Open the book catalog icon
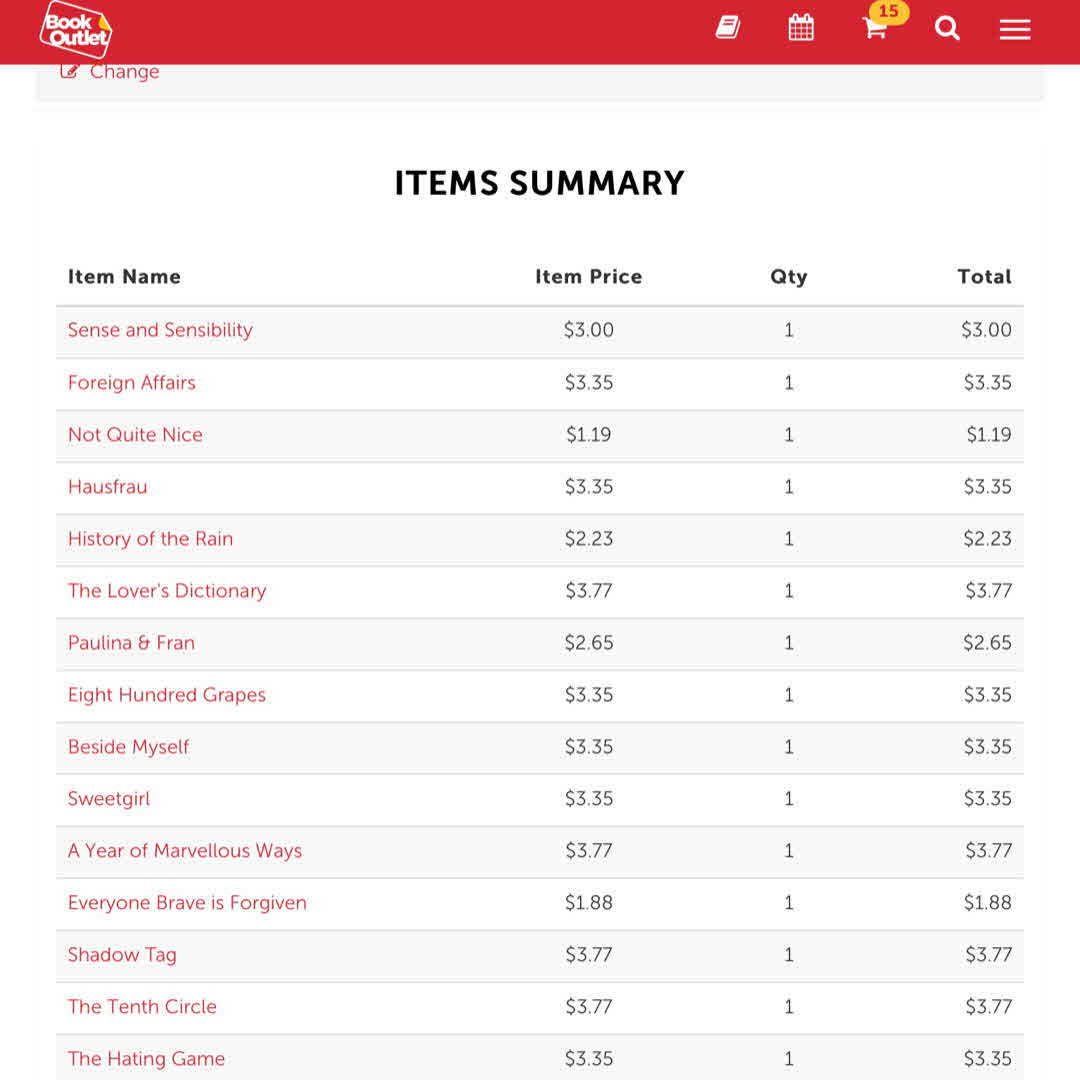The width and height of the screenshot is (1080, 1080). [728, 28]
